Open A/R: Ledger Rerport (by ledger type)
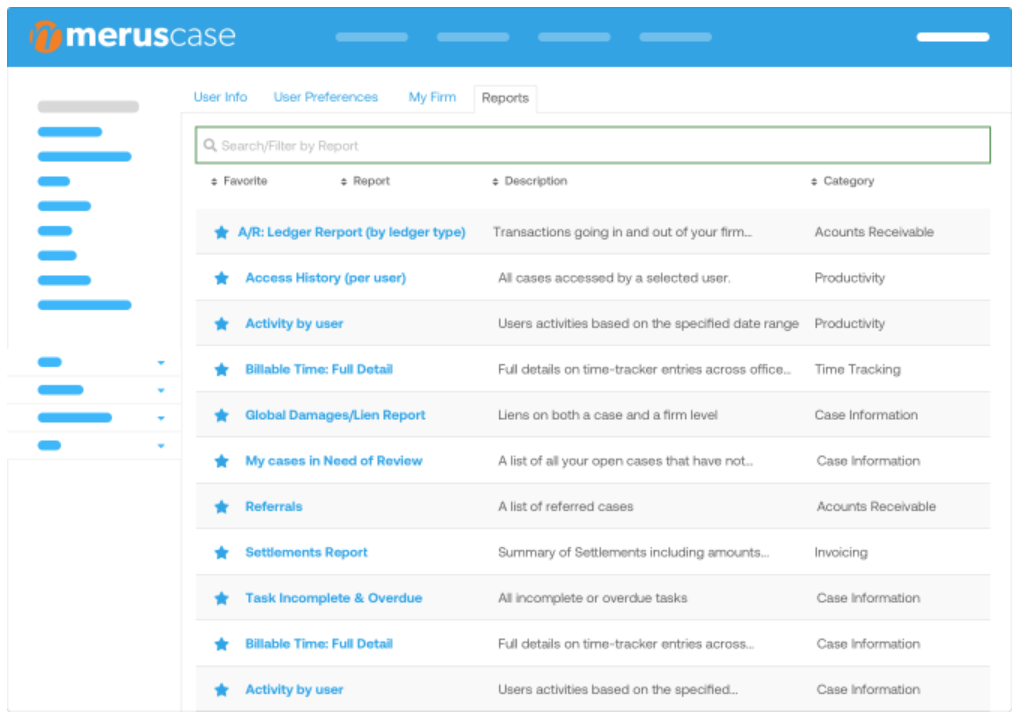This screenshot has width=1018, height=717. pos(351,232)
